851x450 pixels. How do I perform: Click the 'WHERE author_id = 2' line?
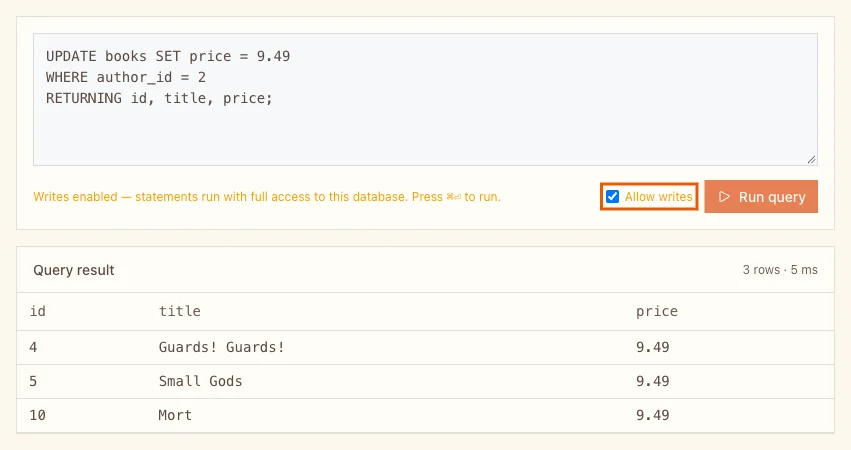point(126,77)
